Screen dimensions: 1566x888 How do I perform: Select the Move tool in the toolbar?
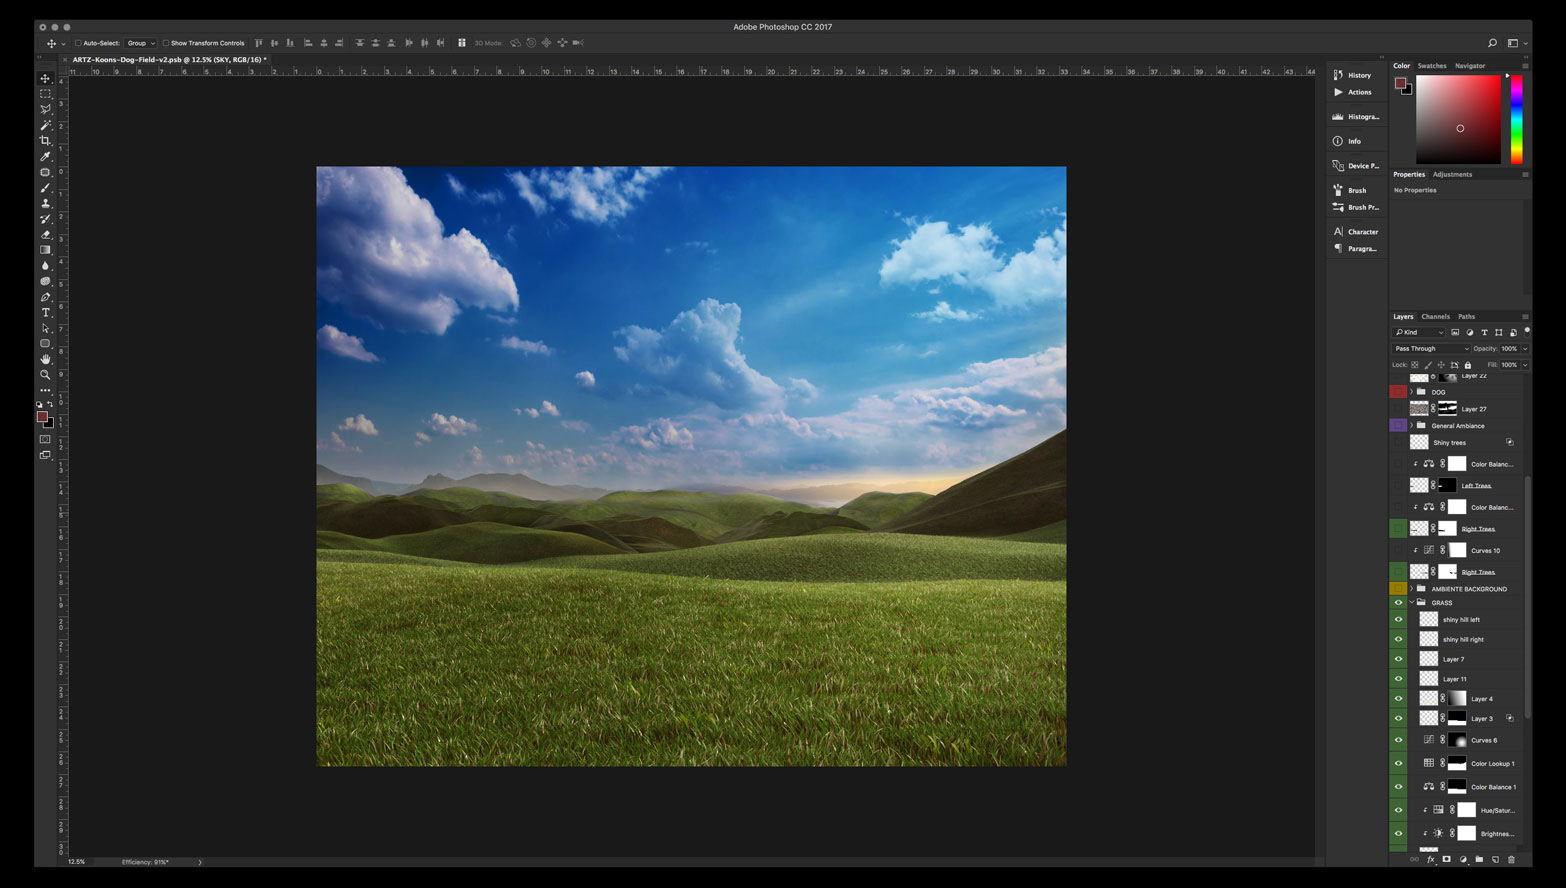point(45,78)
